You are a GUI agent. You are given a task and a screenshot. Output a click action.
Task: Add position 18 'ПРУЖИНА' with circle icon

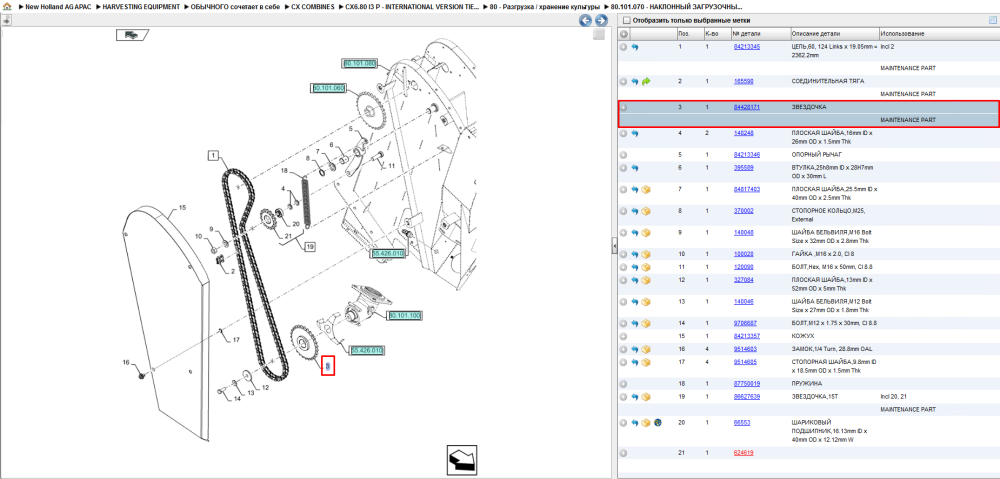624,384
